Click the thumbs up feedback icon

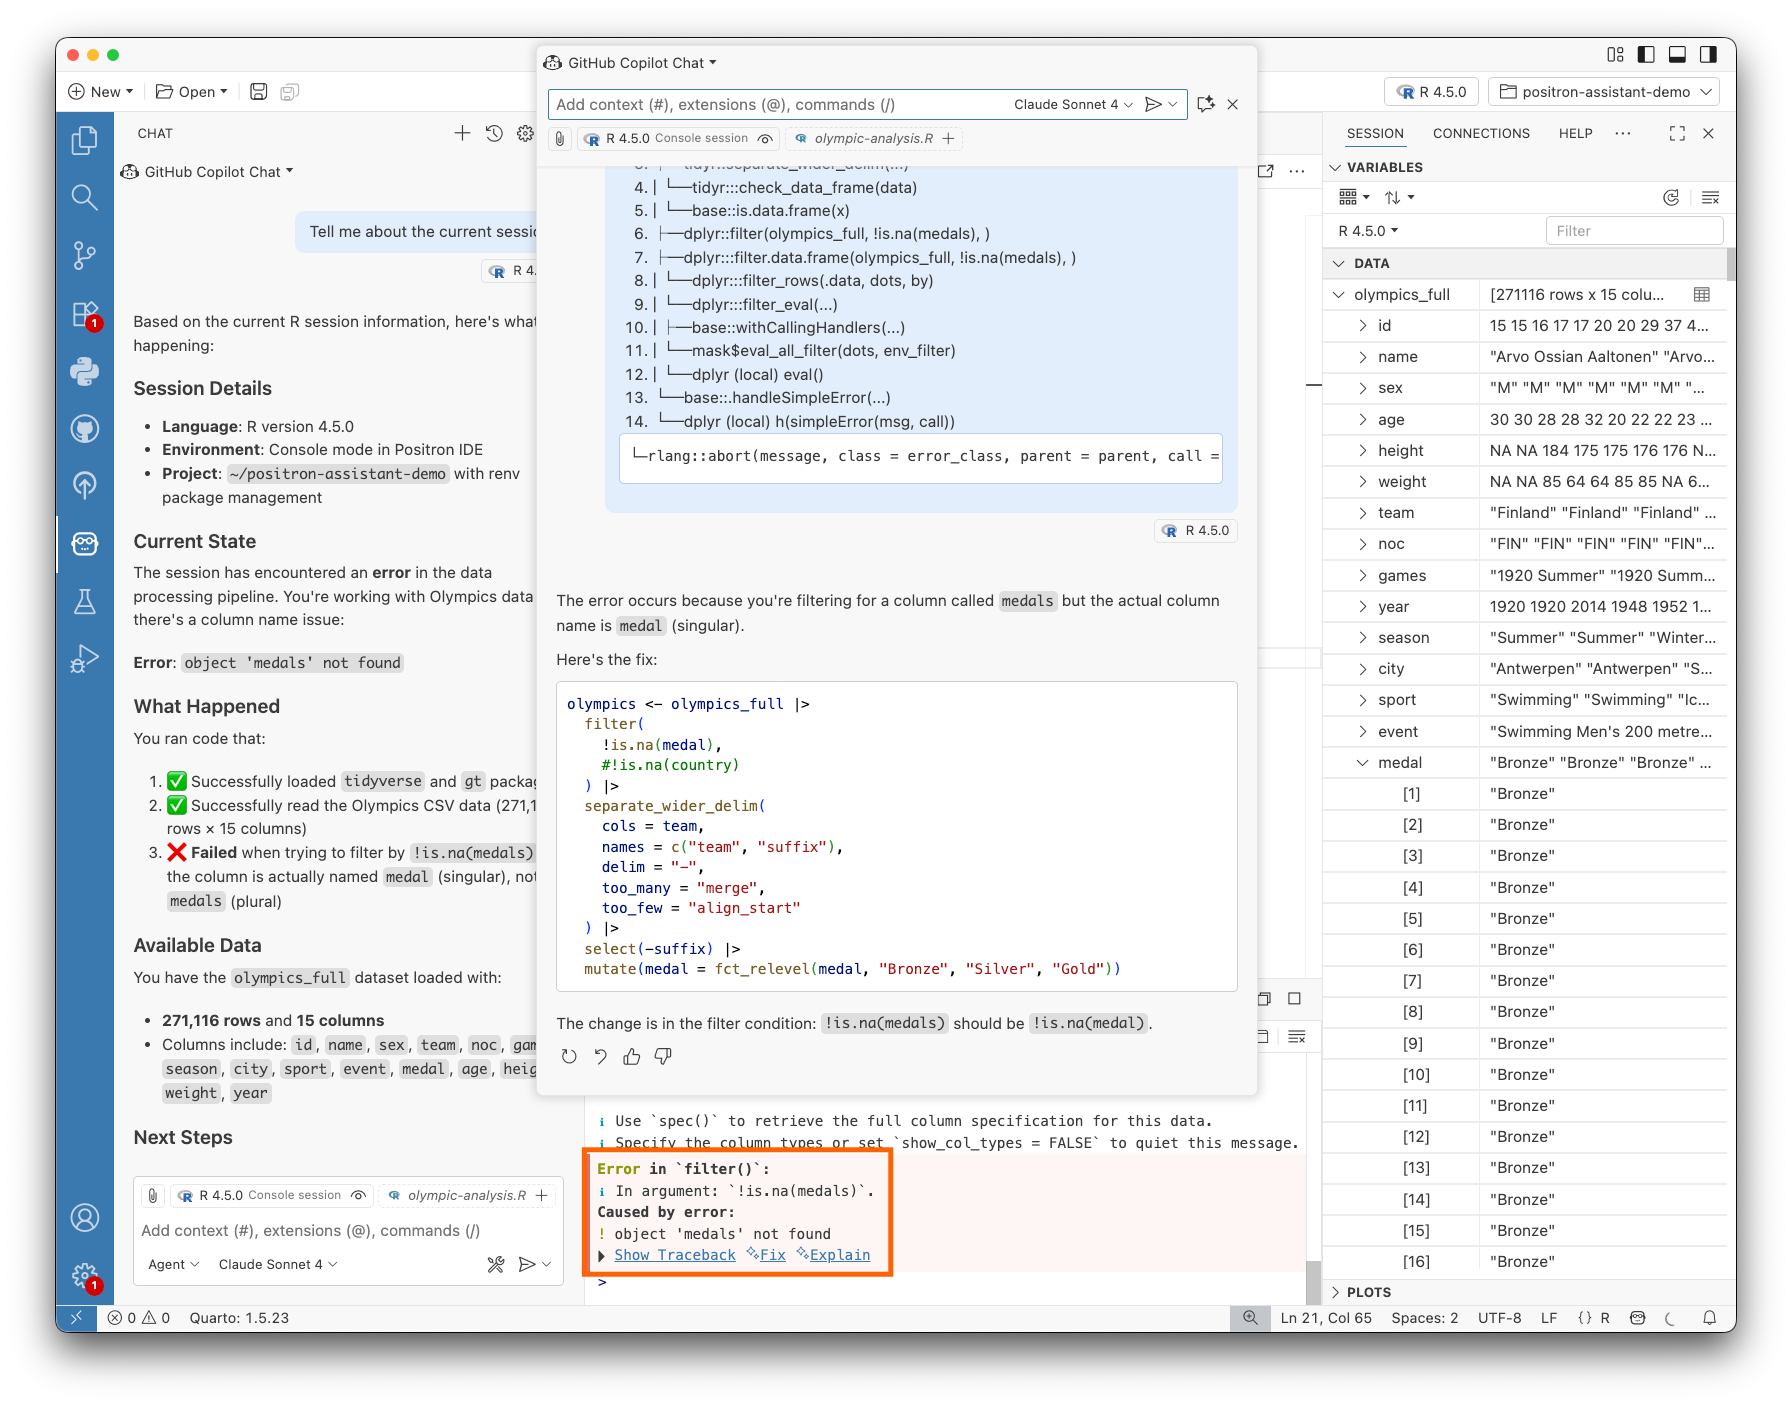tap(631, 1056)
